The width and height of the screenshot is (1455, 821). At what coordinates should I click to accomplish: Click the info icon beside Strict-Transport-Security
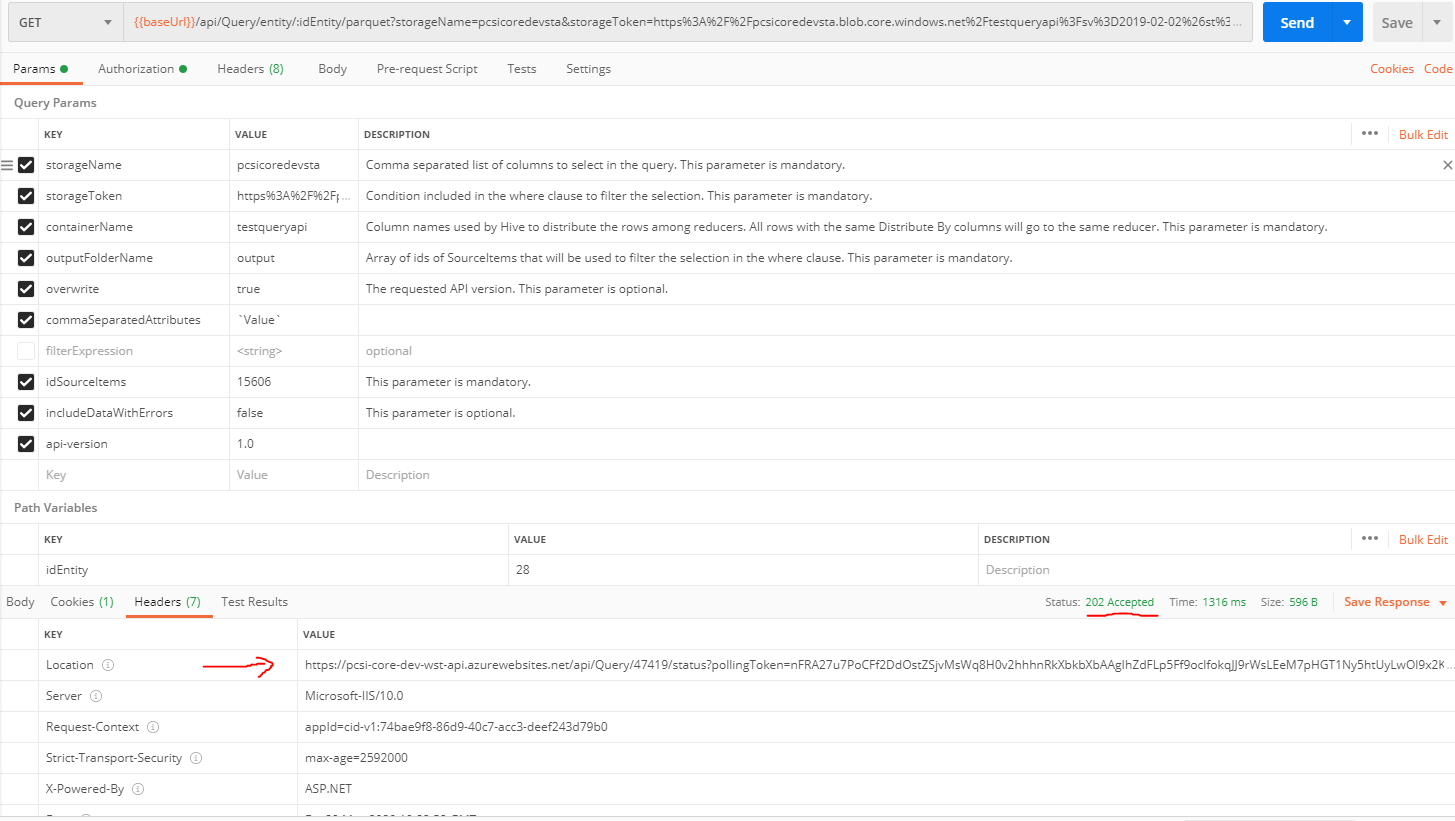point(196,758)
